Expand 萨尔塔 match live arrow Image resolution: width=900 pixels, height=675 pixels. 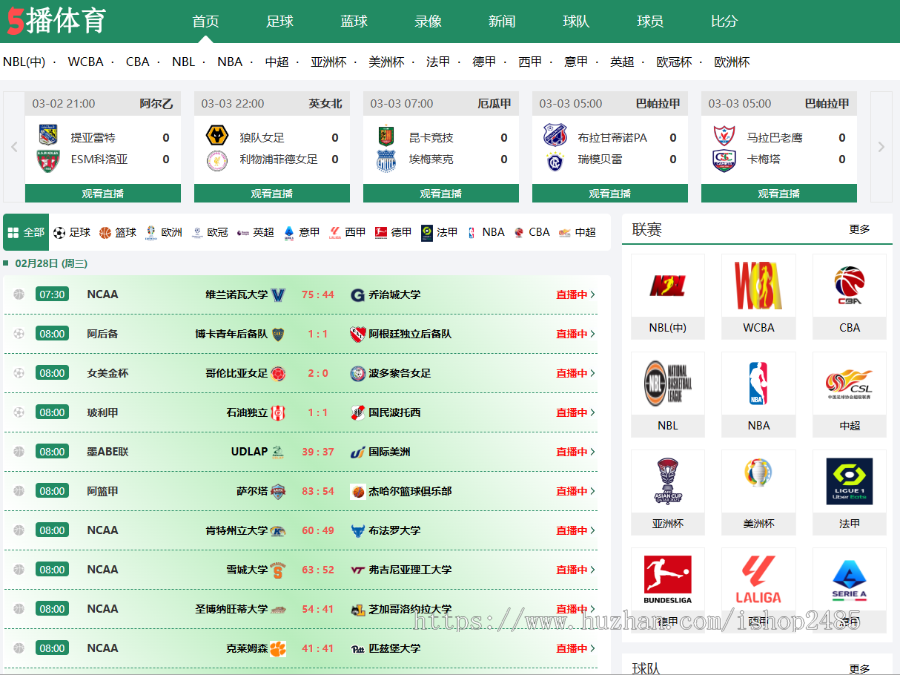click(x=593, y=491)
